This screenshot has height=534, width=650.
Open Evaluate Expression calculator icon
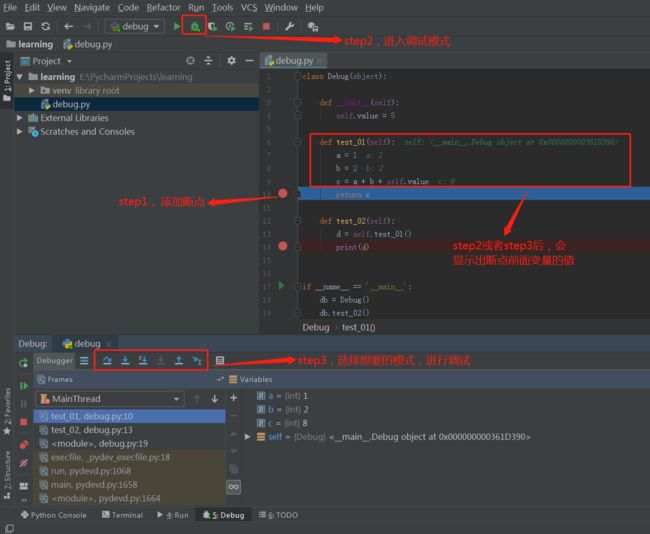coord(220,360)
